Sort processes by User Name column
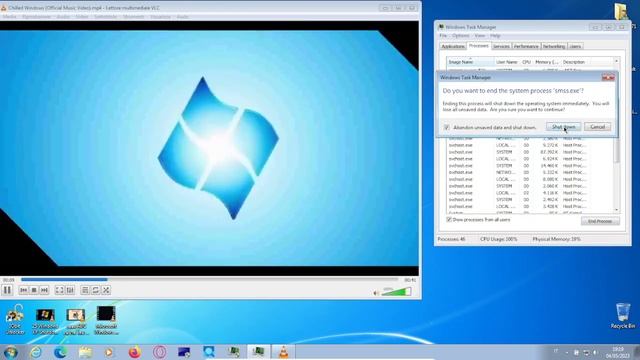The width and height of the screenshot is (640, 360). [507, 62]
